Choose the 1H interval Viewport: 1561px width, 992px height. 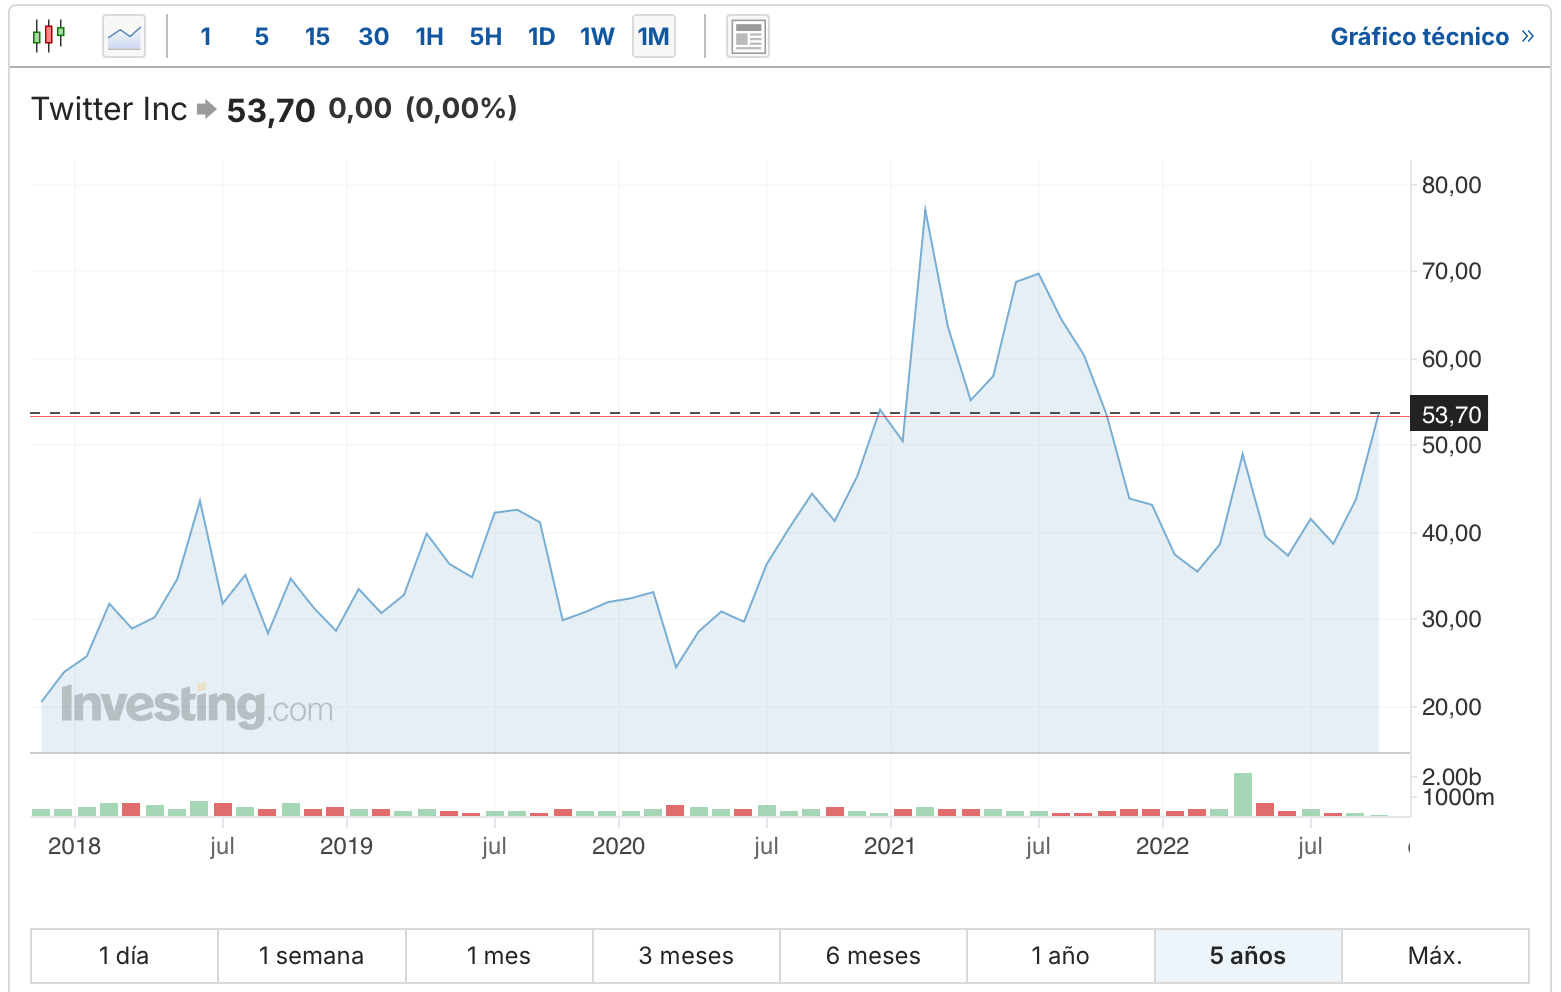(x=430, y=37)
